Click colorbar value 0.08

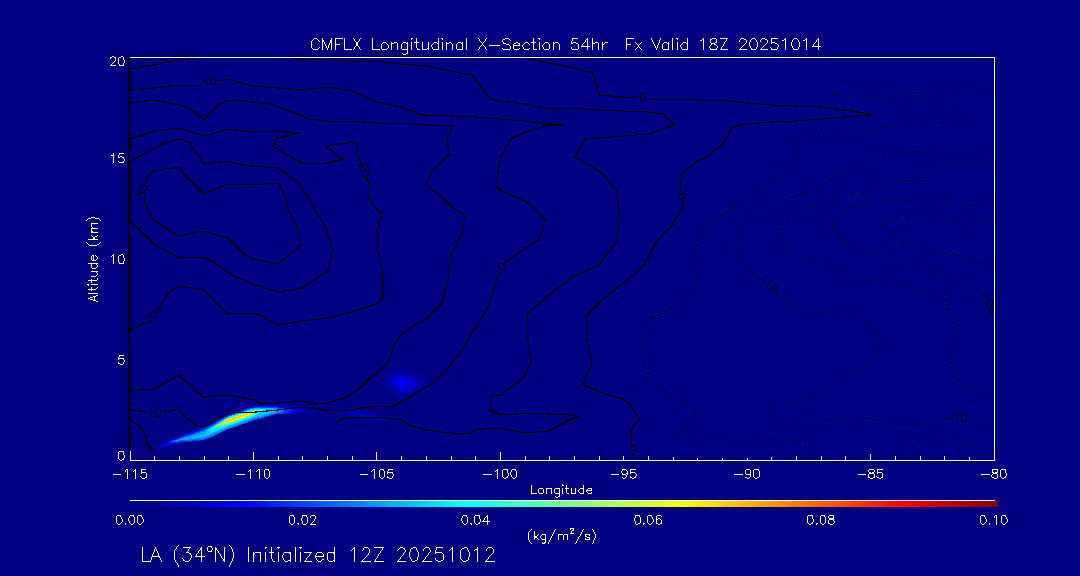point(821,520)
